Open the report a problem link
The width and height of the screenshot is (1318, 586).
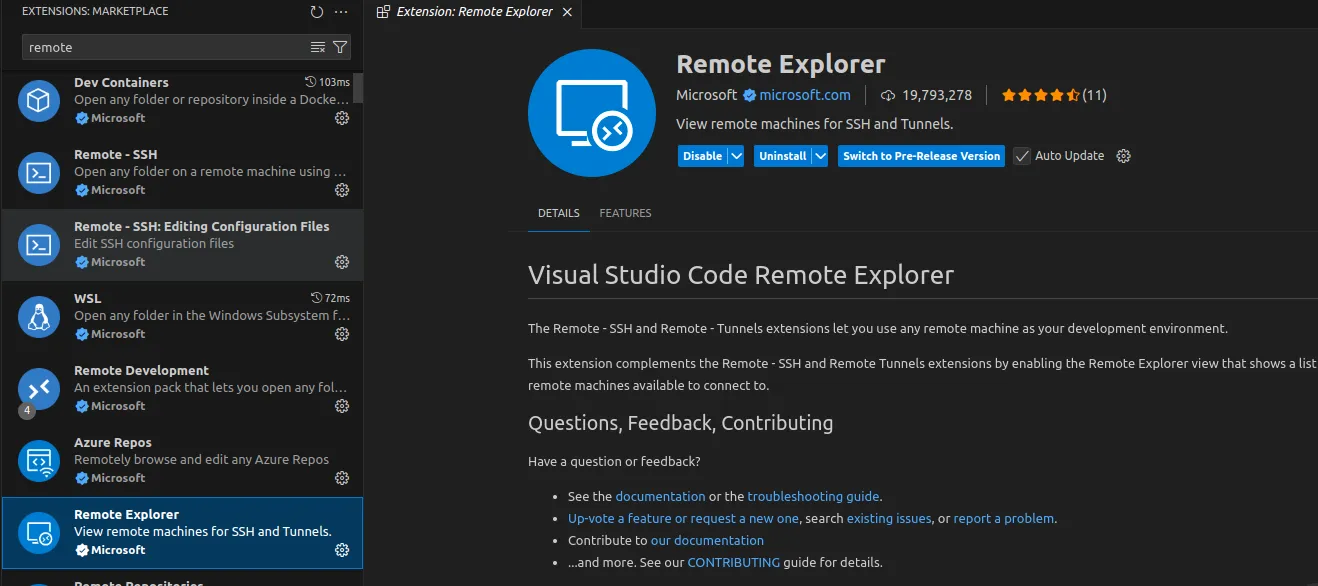[x=1003, y=518]
